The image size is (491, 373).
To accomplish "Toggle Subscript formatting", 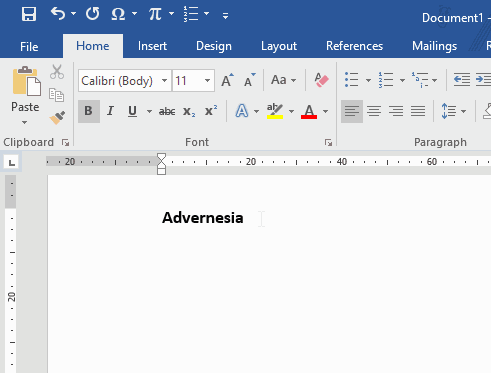I will [189, 111].
